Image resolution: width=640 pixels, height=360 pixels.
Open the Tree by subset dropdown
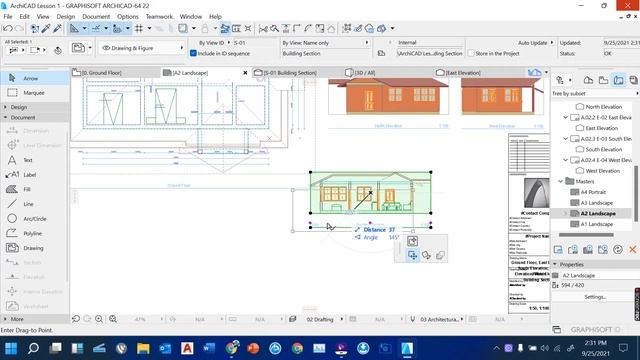pos(595,93)
